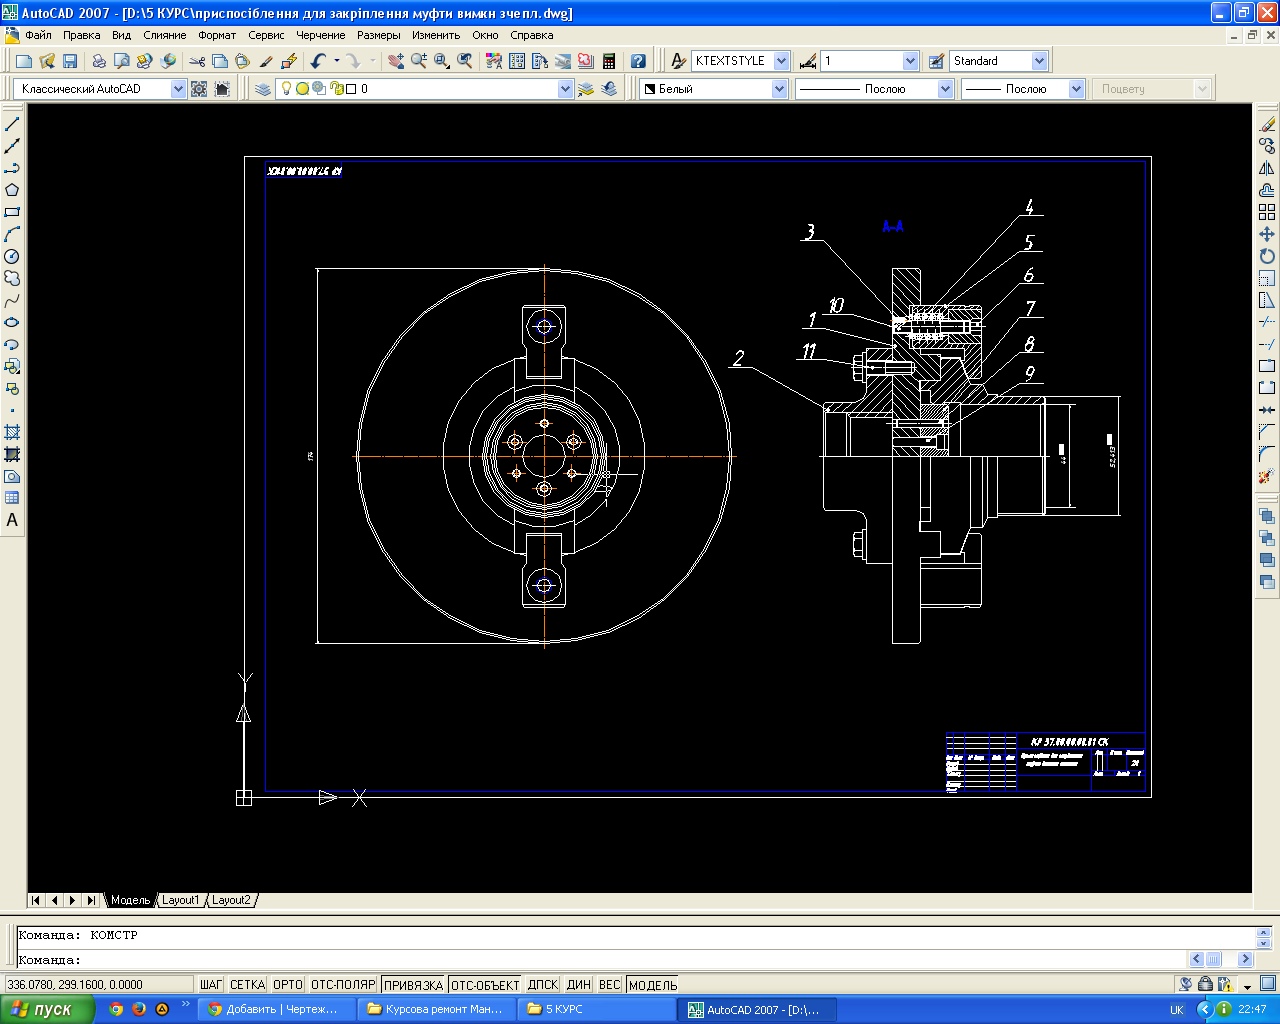Open the Файл menu
The height and width of the screenshot is (1024, 1280).
(x=38, y=35)
